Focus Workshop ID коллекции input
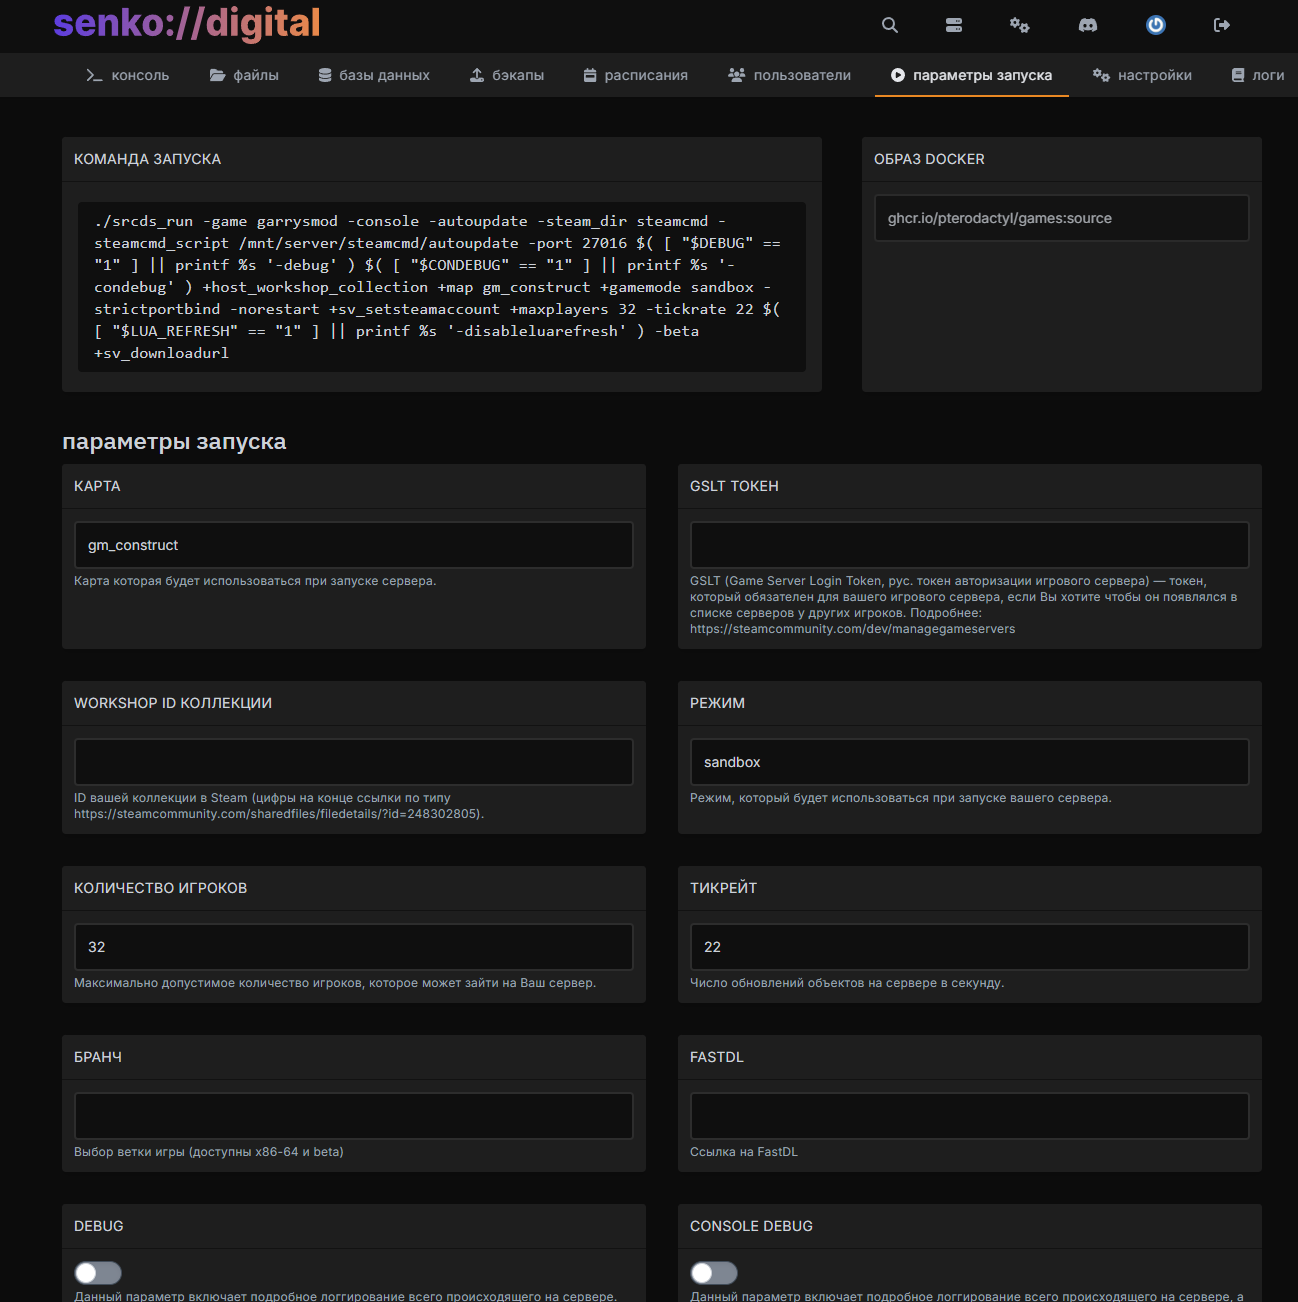Viewport: 1298px width, 1302px height. point(354,762)
